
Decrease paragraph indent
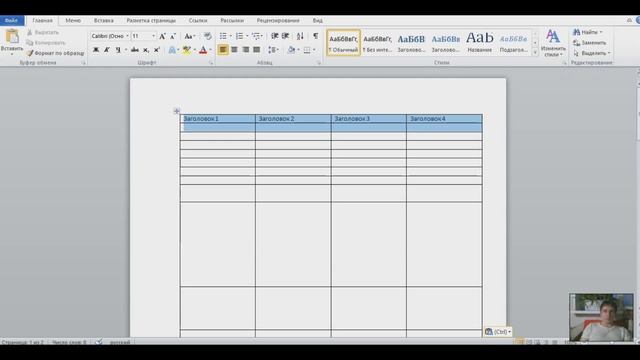pos(275,36)
